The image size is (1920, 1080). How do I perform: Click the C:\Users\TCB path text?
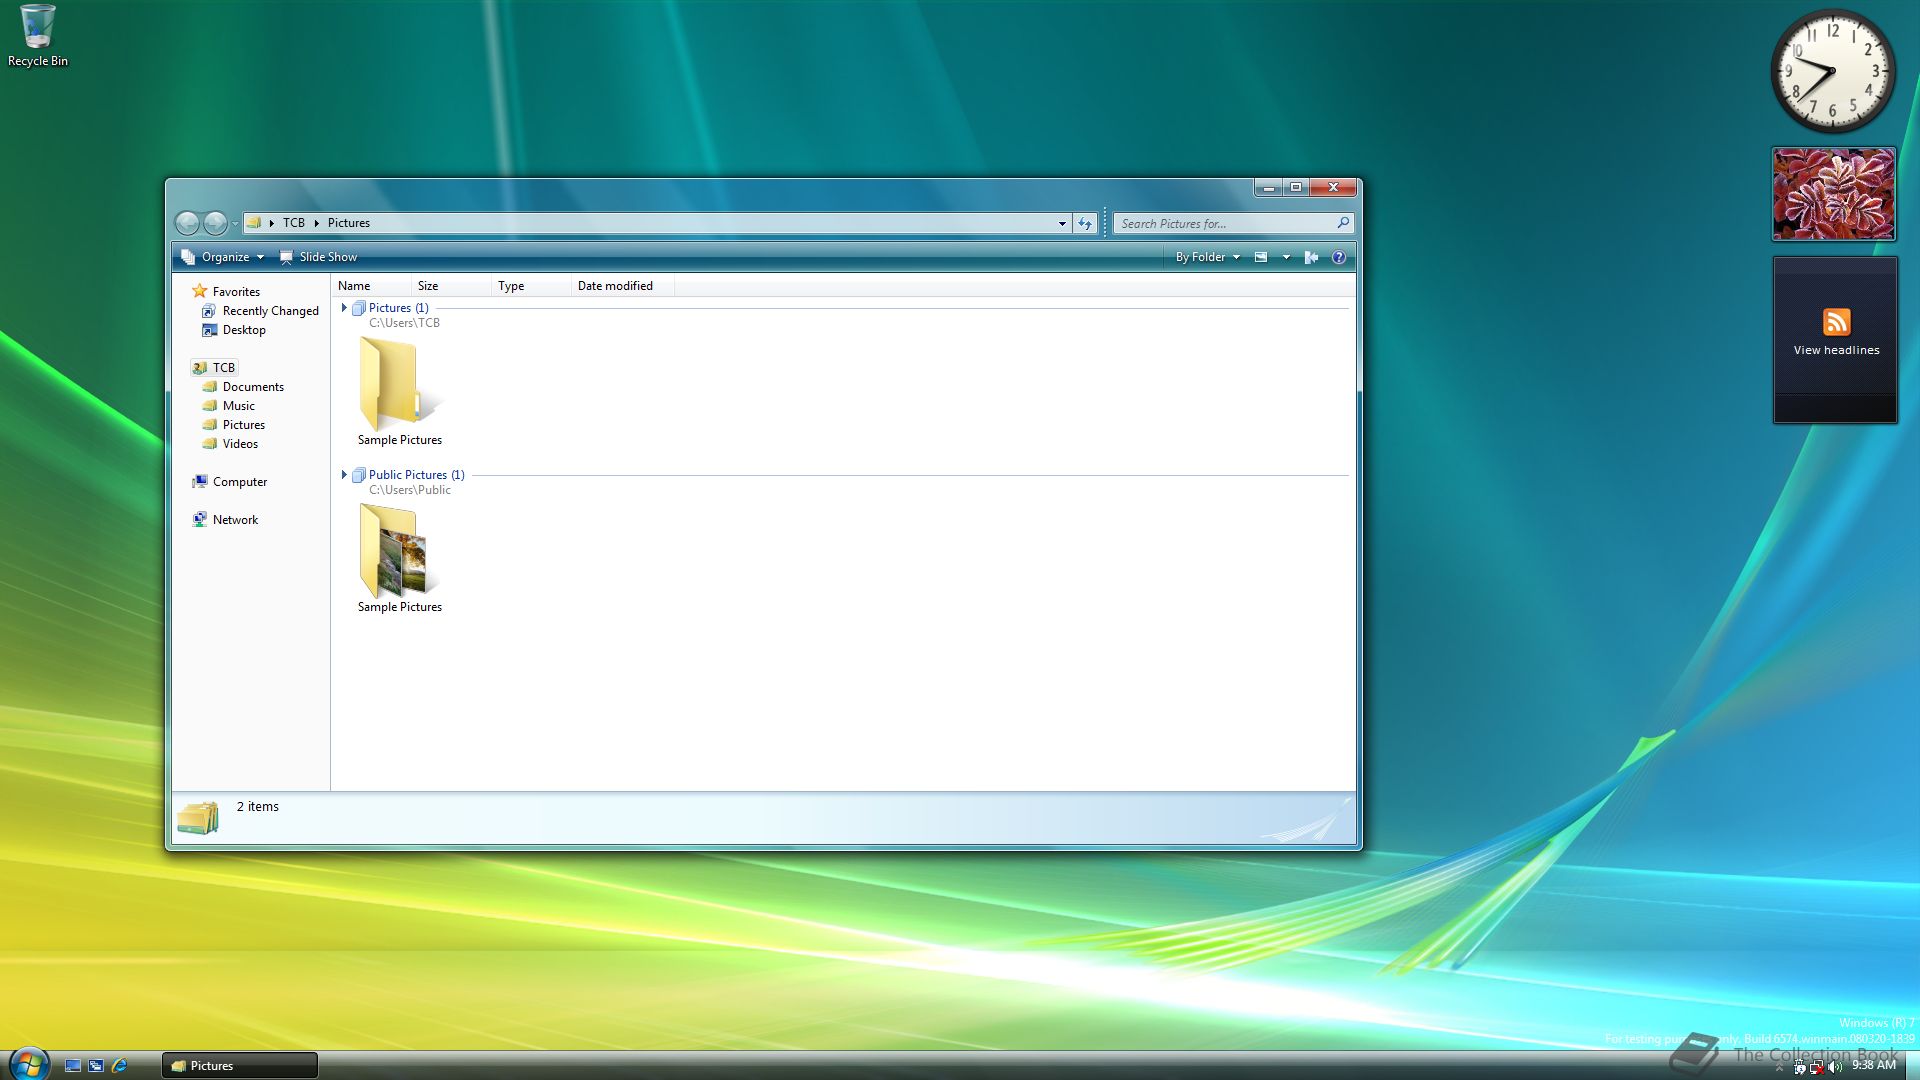click(404, 323)
